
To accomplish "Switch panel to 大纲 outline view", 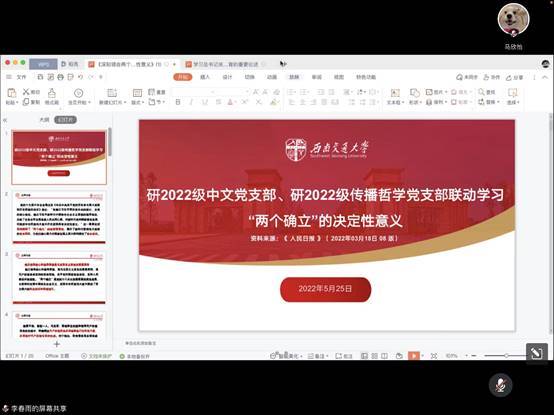I will coord(44,120).
